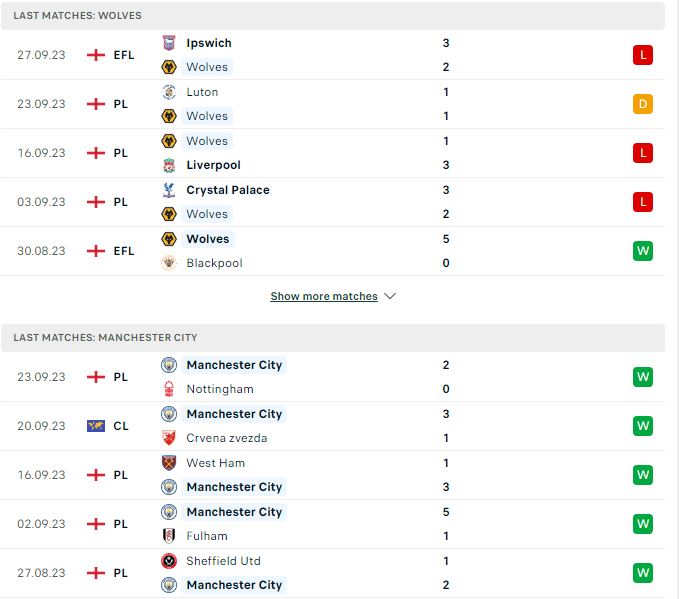679x599 pixels.
Task: Click red L badge for Ipswich match
Action: (643, 55)
